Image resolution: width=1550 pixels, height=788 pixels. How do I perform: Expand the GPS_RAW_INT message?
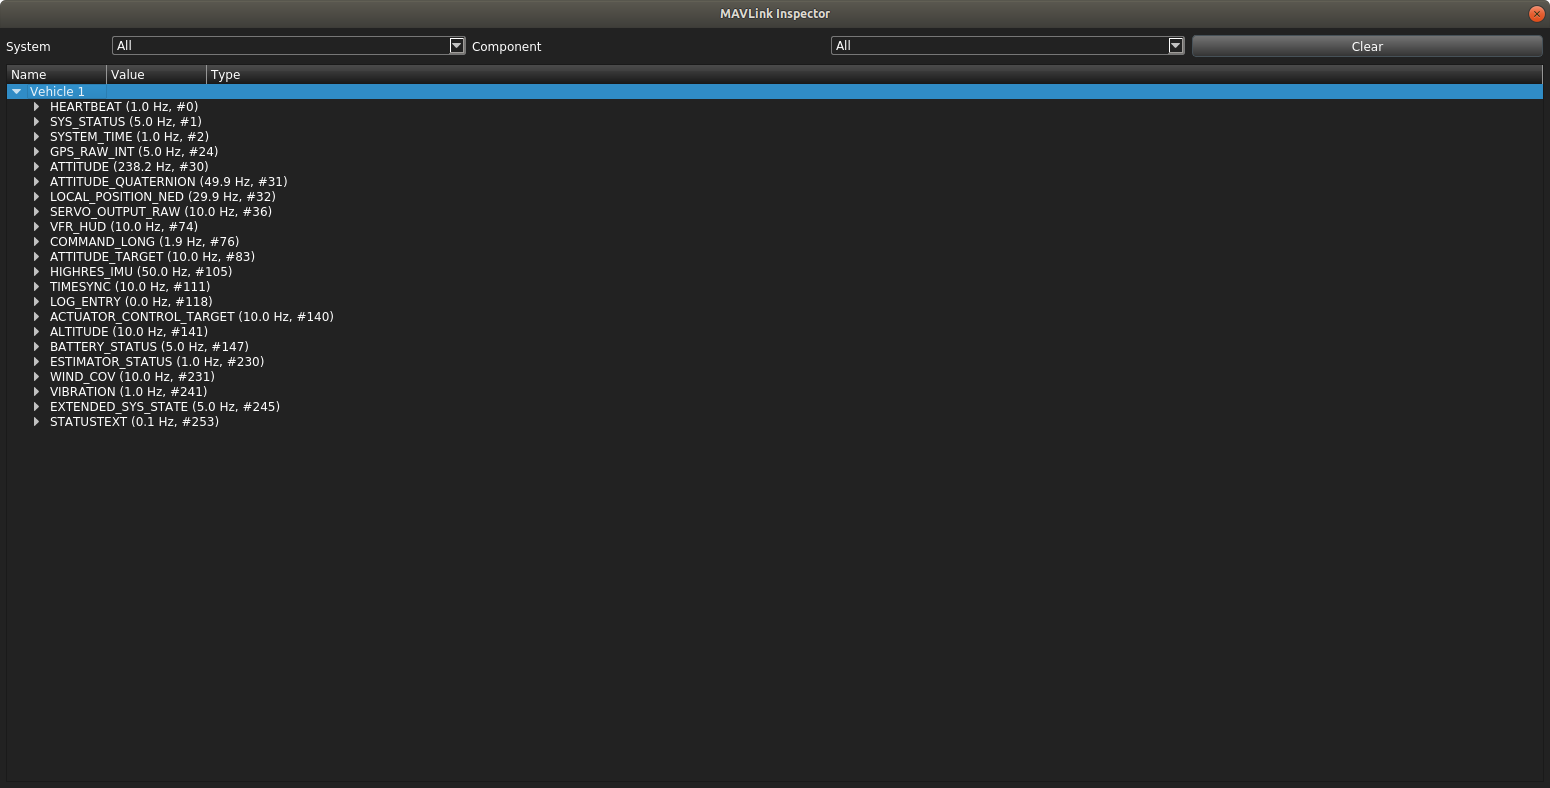pyautogui.click(x=37, y=151)
